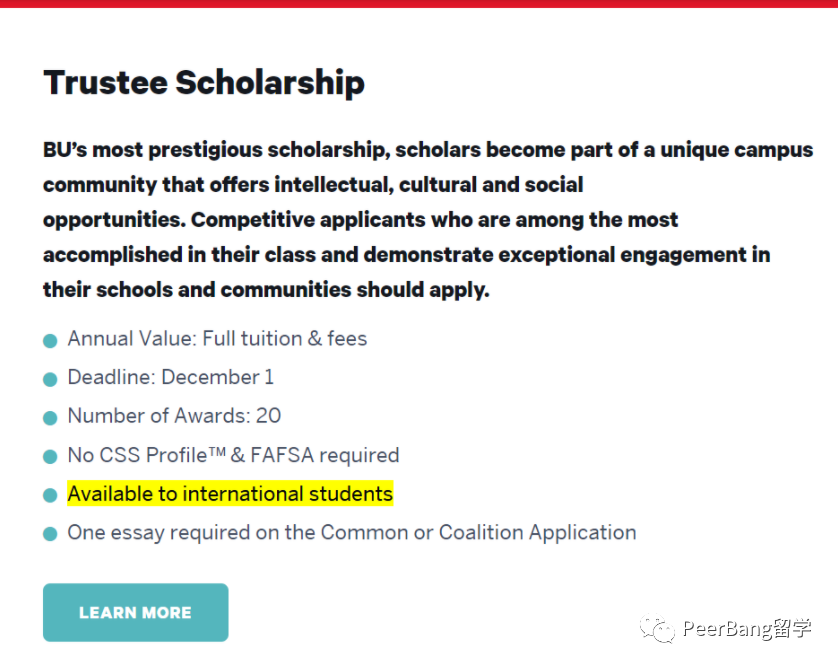Click the red bar at page top
This screenshot has height=667, width=838.
tap(419, 3)
